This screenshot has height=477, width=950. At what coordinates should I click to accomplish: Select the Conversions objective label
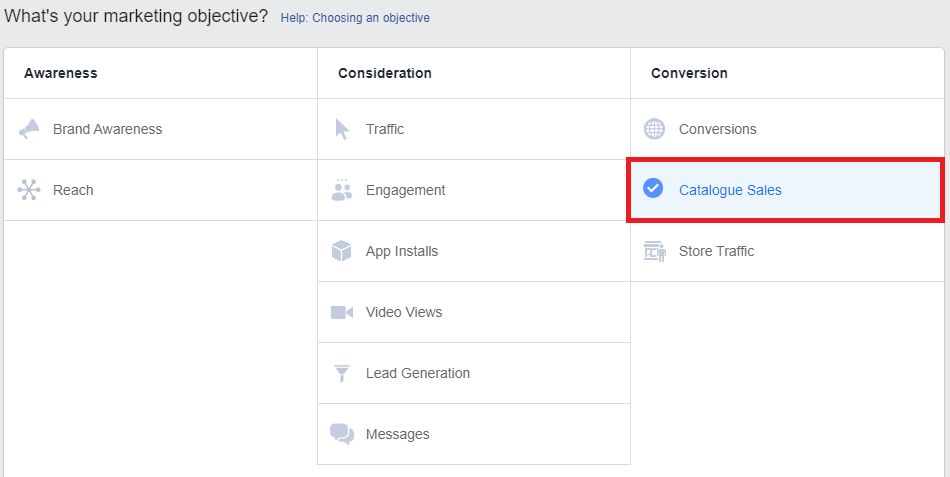tap(717, 129)
